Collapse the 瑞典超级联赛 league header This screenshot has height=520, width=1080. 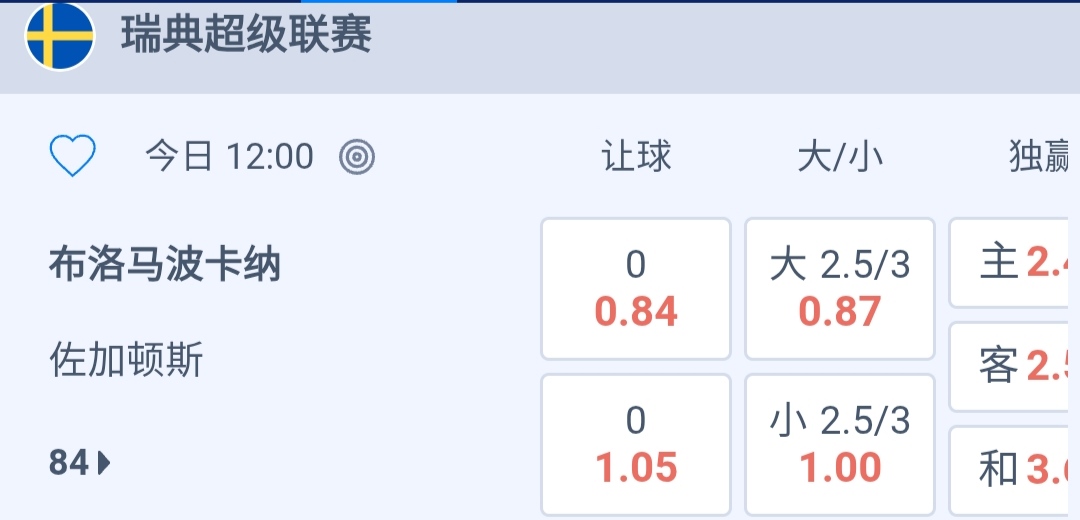(246, 36)
